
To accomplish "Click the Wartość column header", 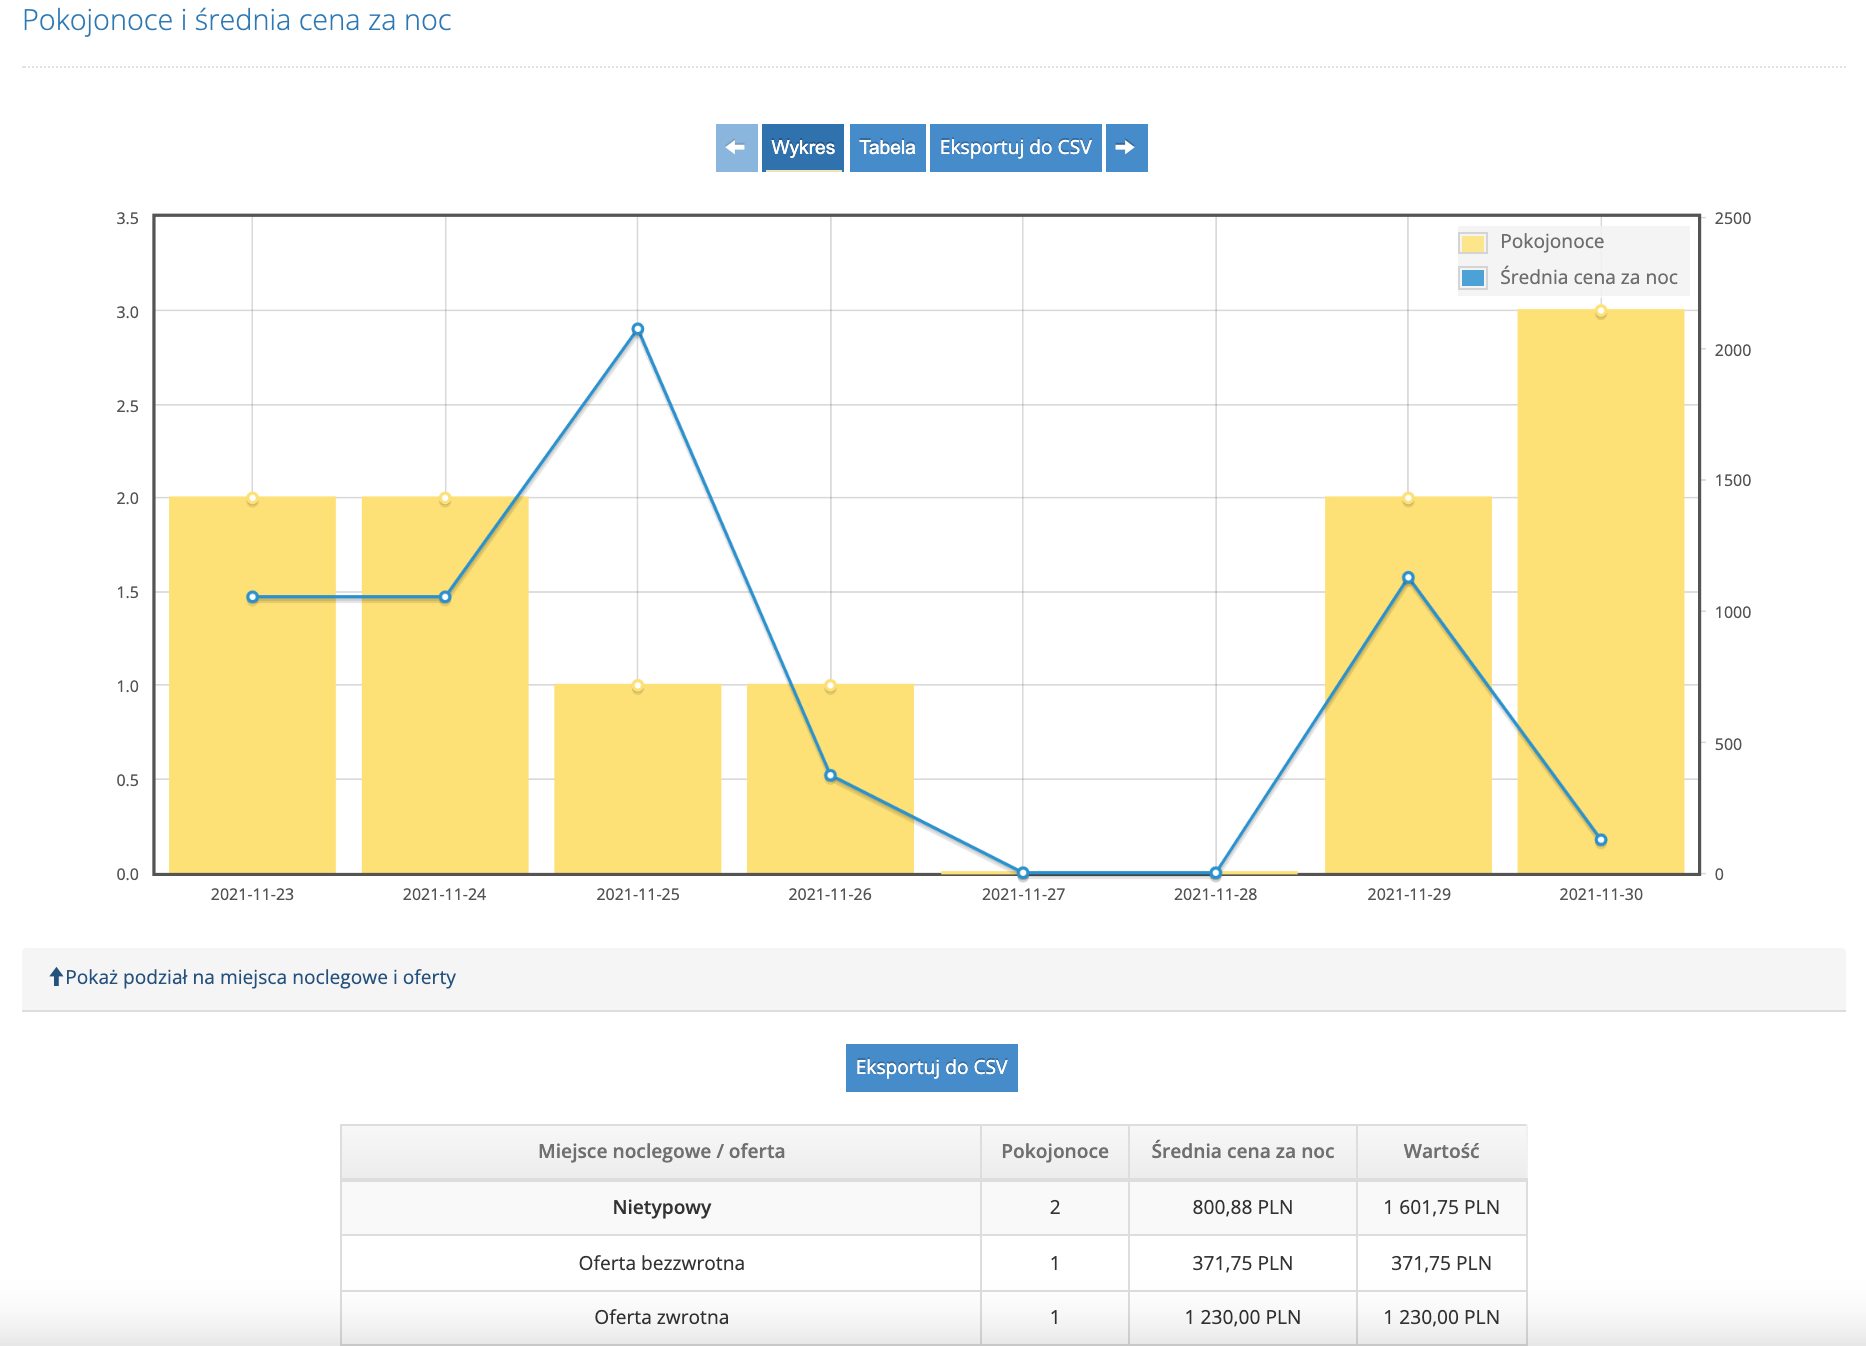I will (1440, 1151).
